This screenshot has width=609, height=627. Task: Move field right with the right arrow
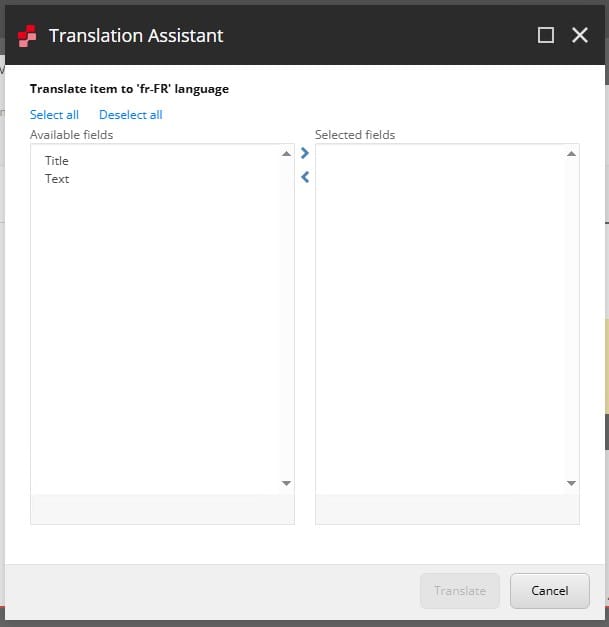[305, 154]
